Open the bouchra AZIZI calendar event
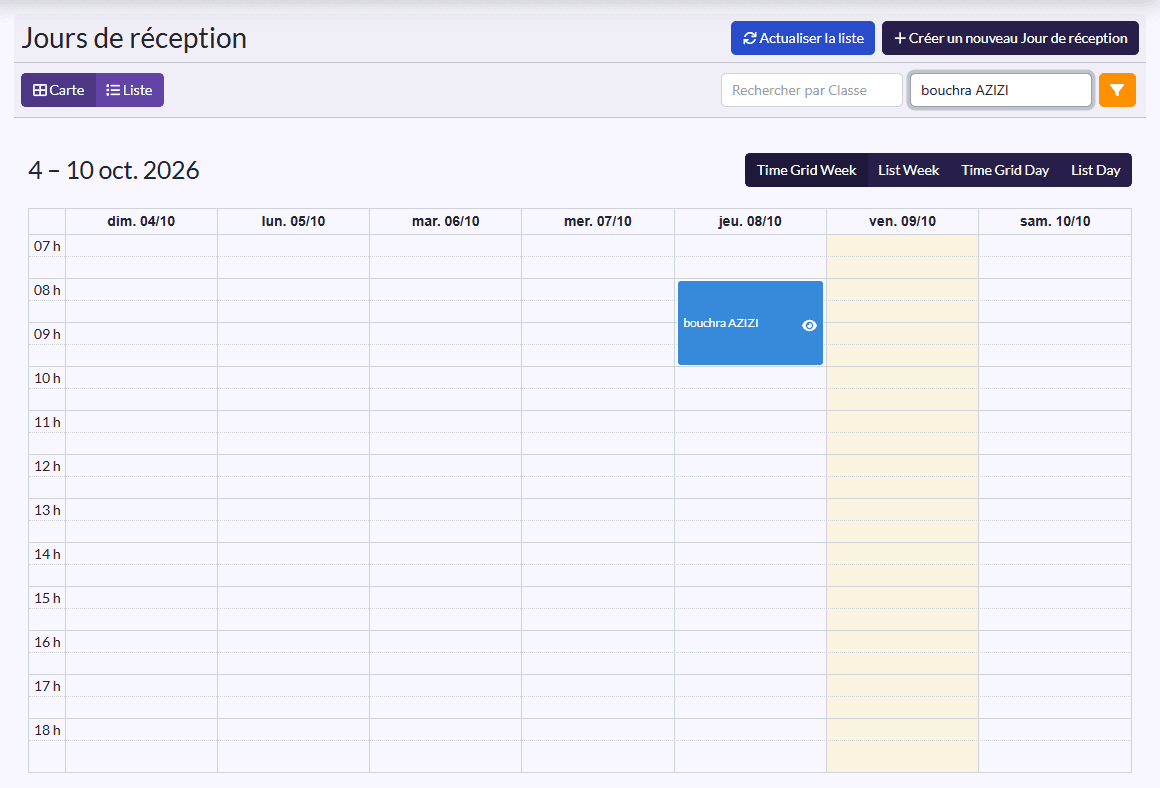Image resolution: width=1160 pixels, height=788 pixels. (750, 323)
